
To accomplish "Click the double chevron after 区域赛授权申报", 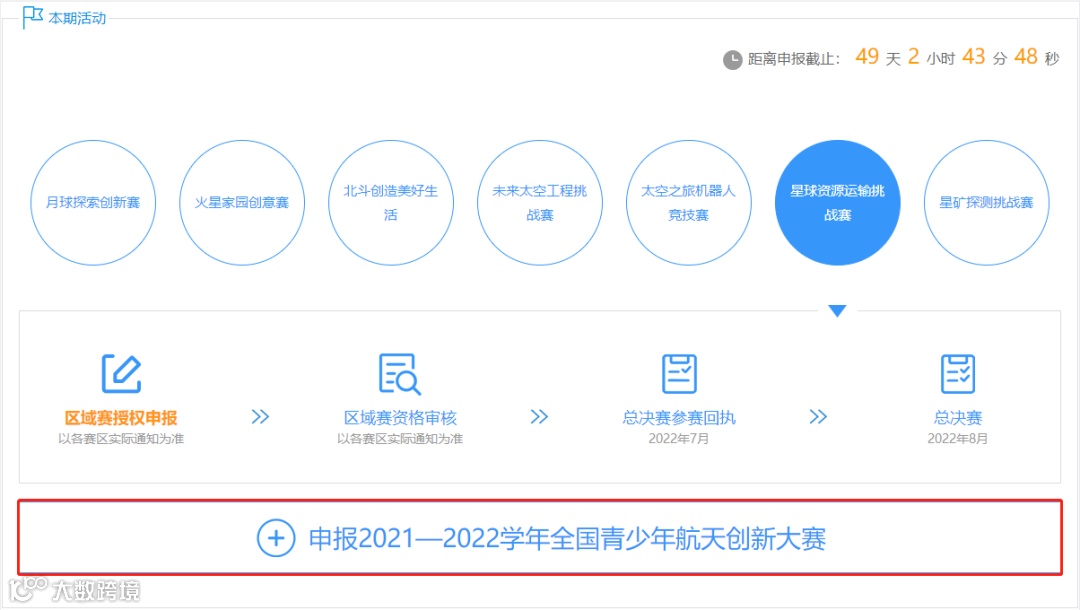I will 260,417.
